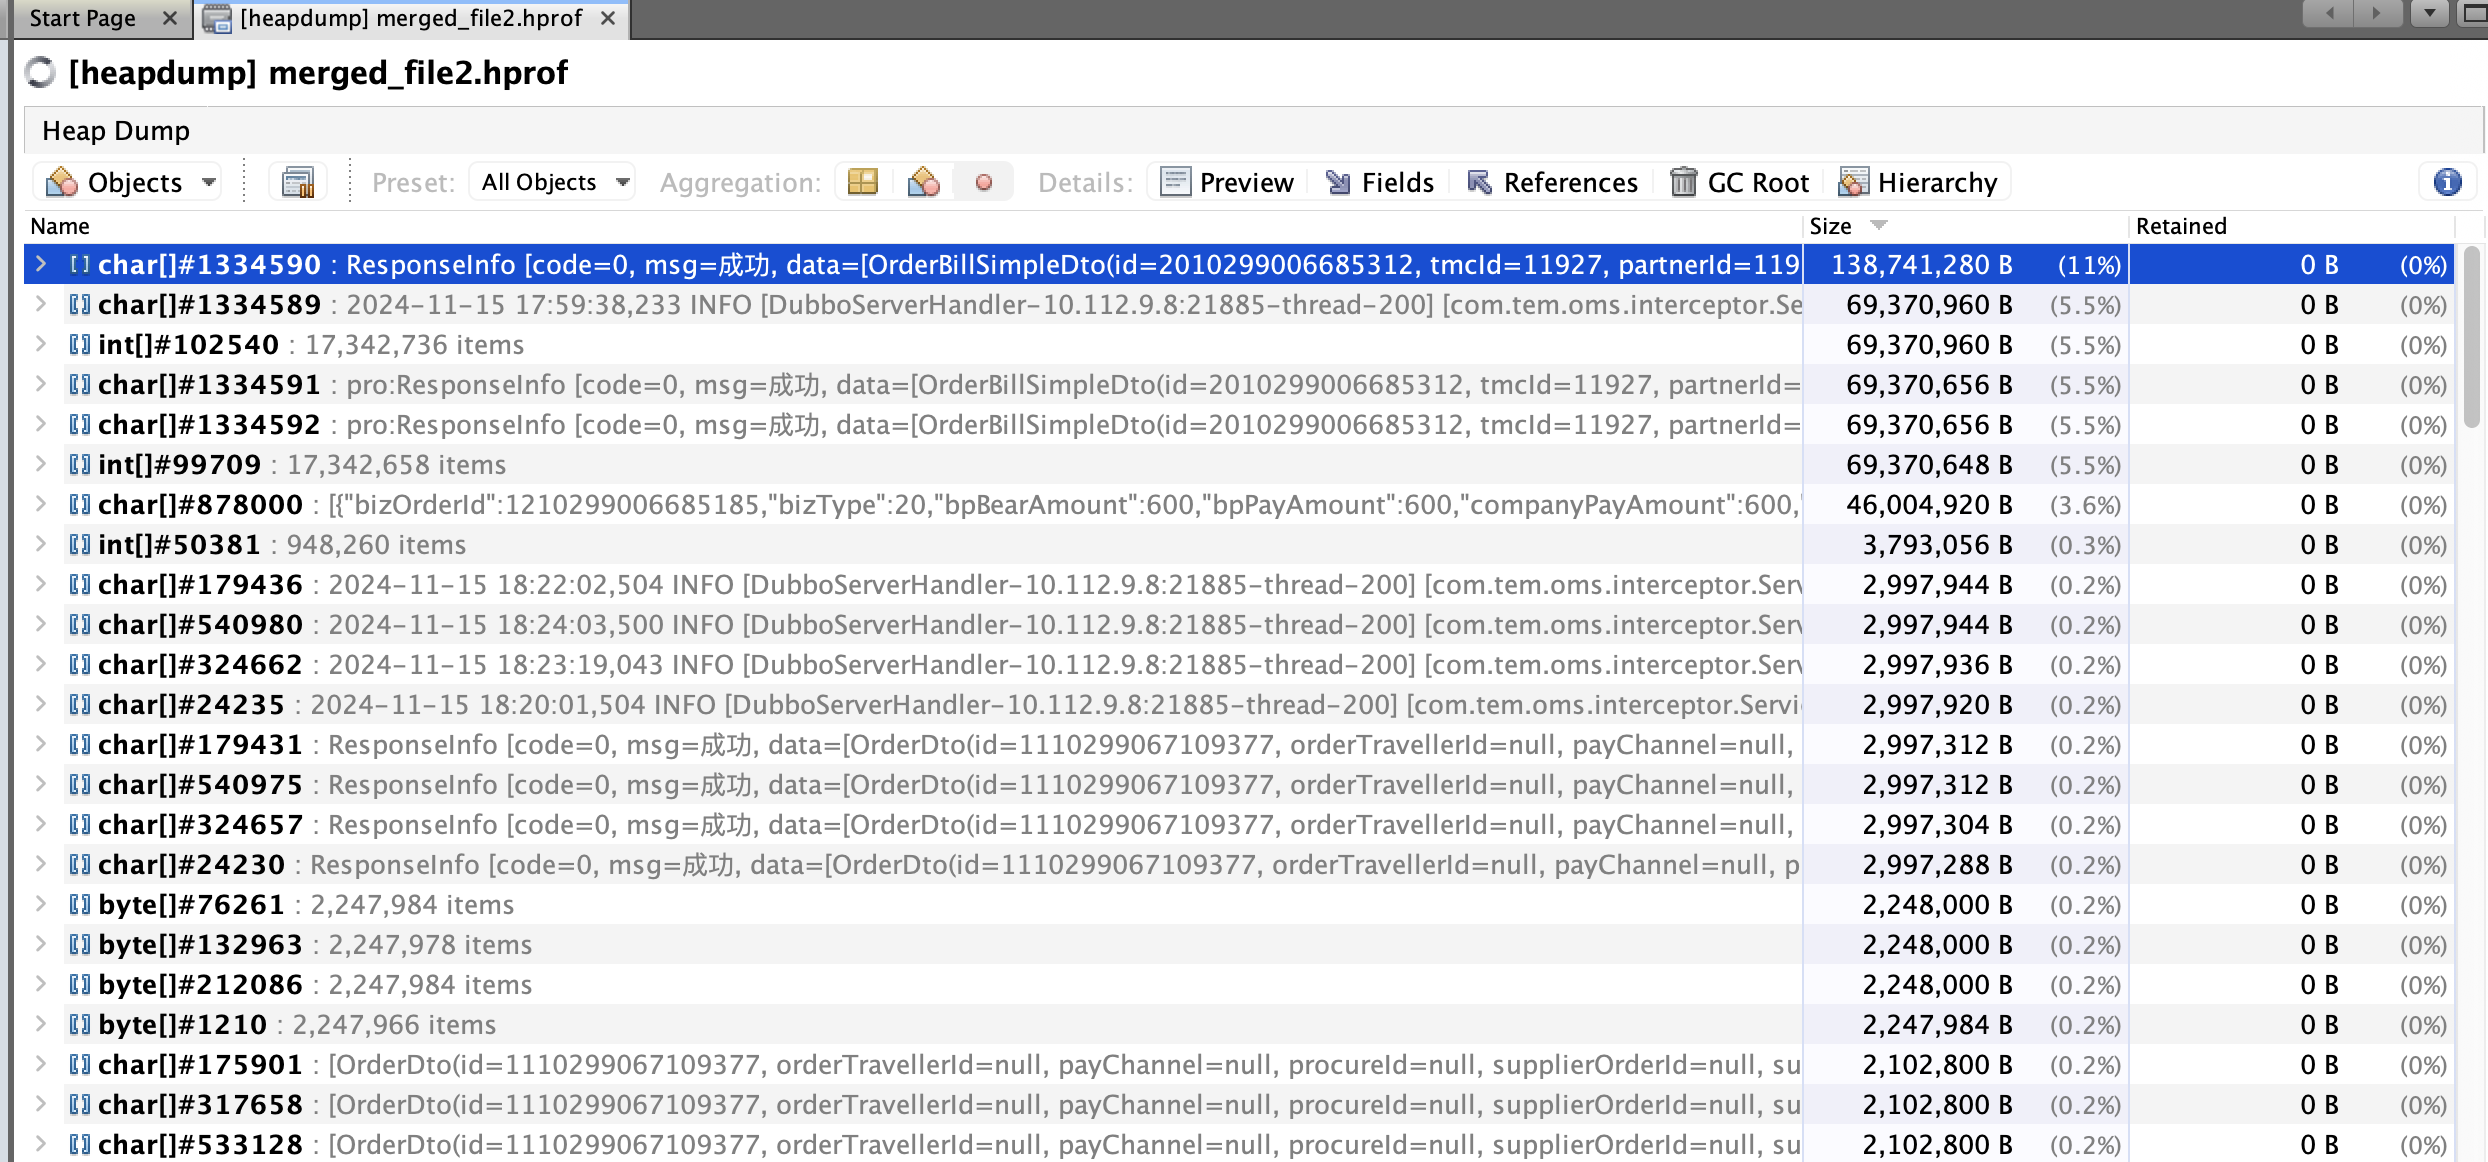Click the vertical scrollbar thumb
This screenshot has height=1162, width=2488.
pos(2471,335)
